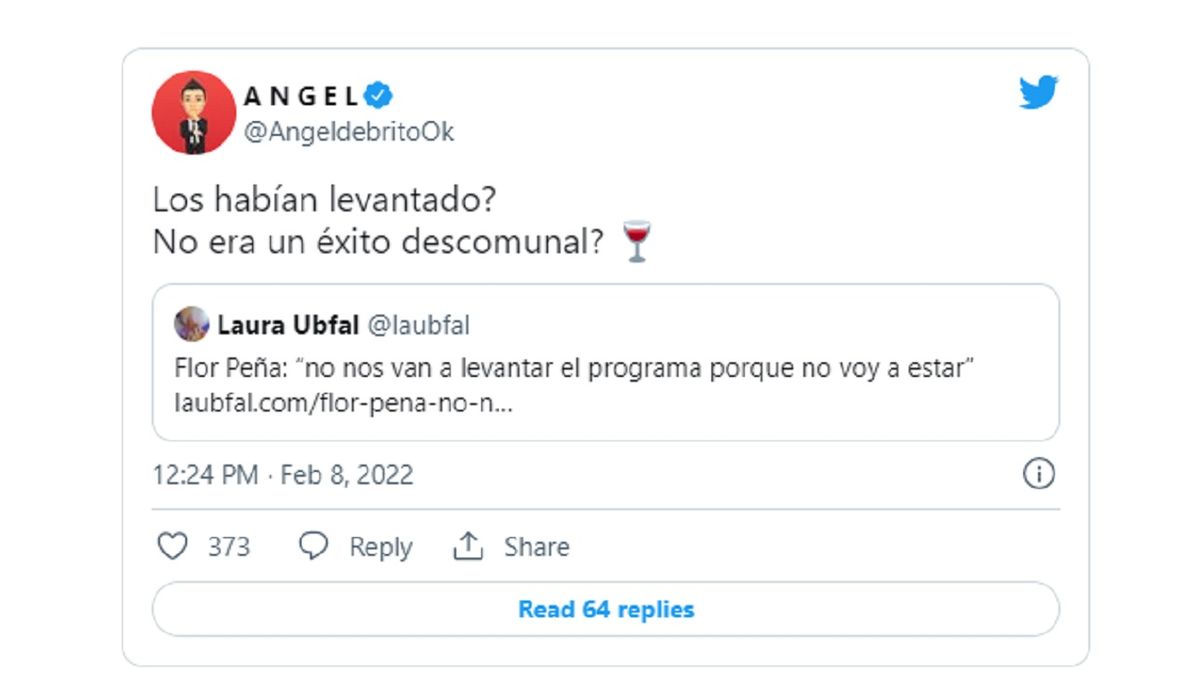Click the blue verified badge next to ANGEL

tap(379, 96)
